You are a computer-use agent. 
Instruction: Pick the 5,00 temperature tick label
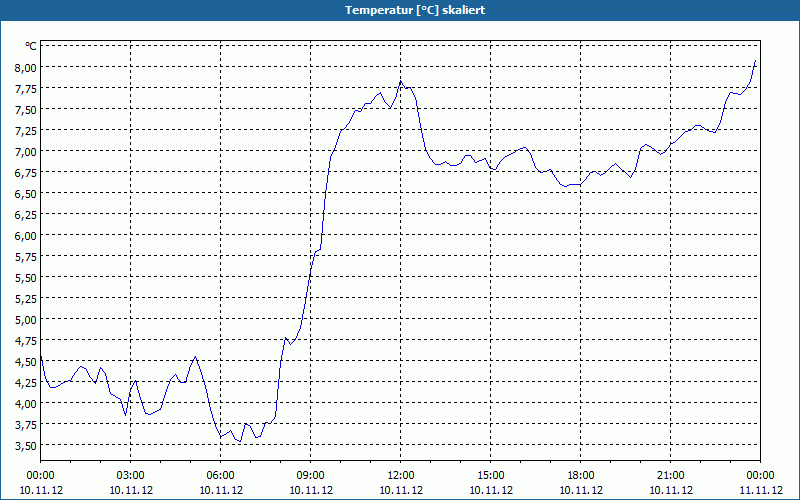coord(26,319)
